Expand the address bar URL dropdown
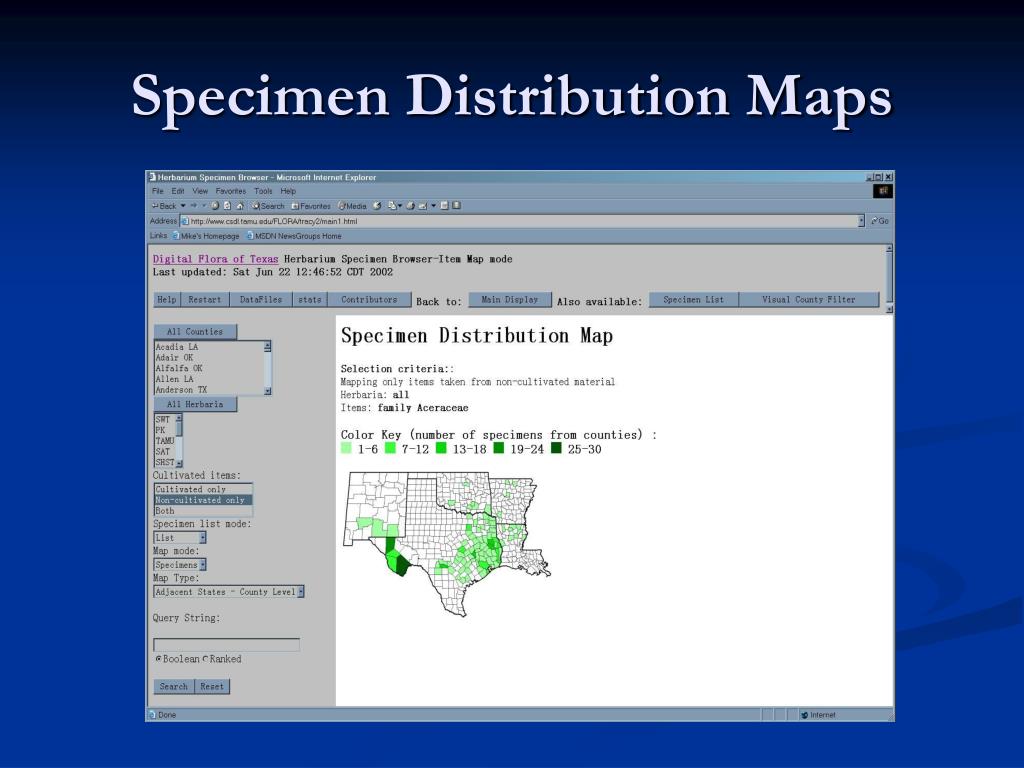Viewport: 1024px width, 768px height. coord(861,221)
